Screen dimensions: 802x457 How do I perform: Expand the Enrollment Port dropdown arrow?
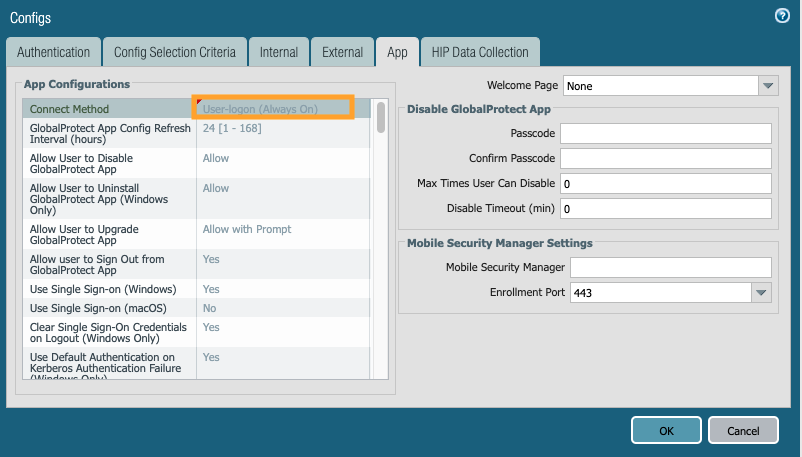[x=761, y=293]
